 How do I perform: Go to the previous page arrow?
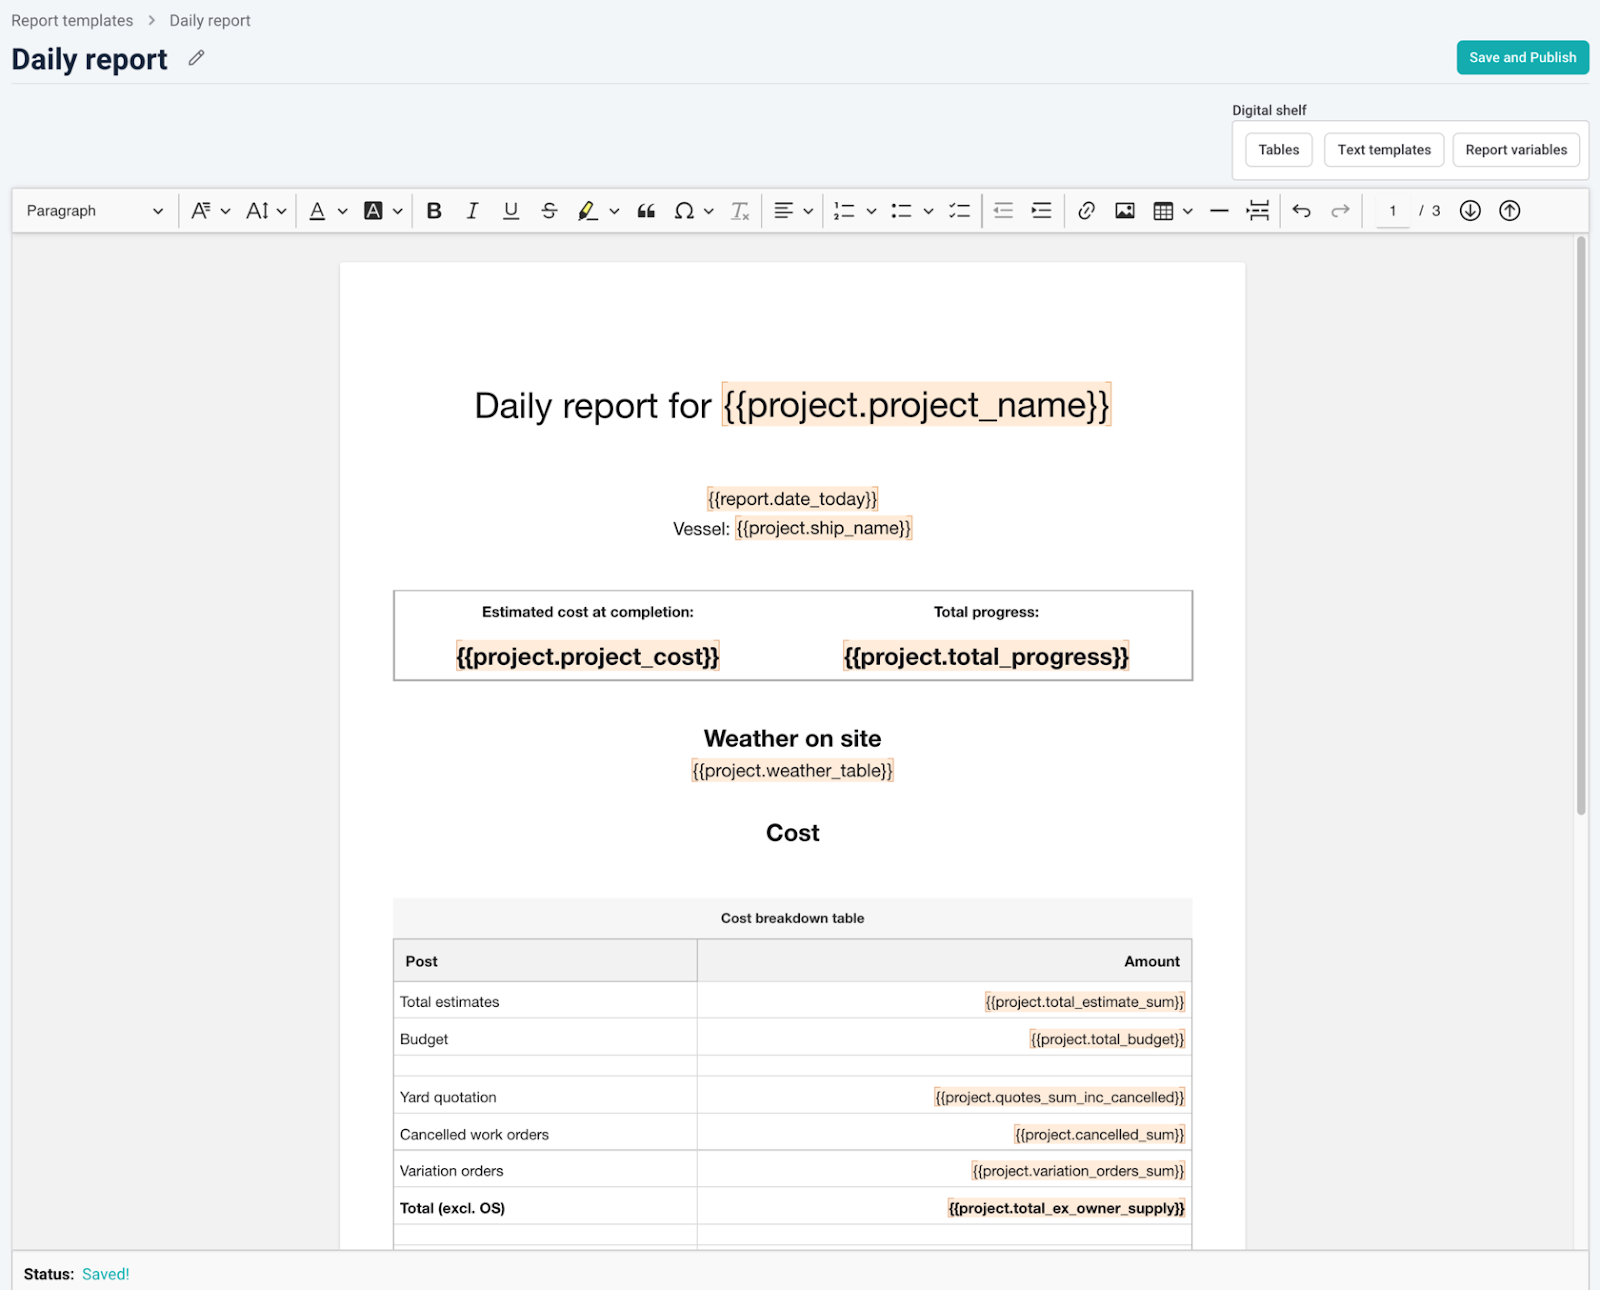coord(1510,211)
